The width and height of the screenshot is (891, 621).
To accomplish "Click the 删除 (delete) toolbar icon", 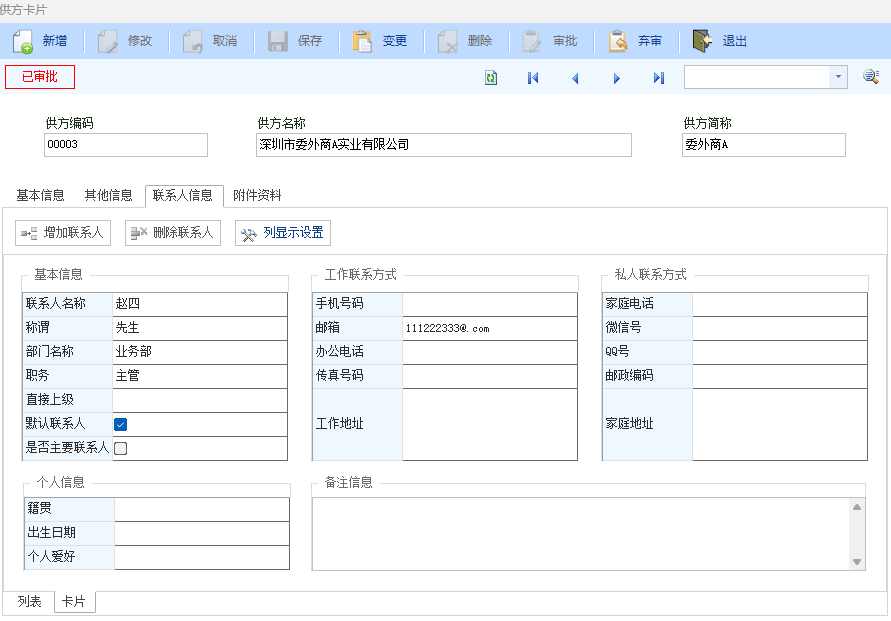I will click(448, 41).
